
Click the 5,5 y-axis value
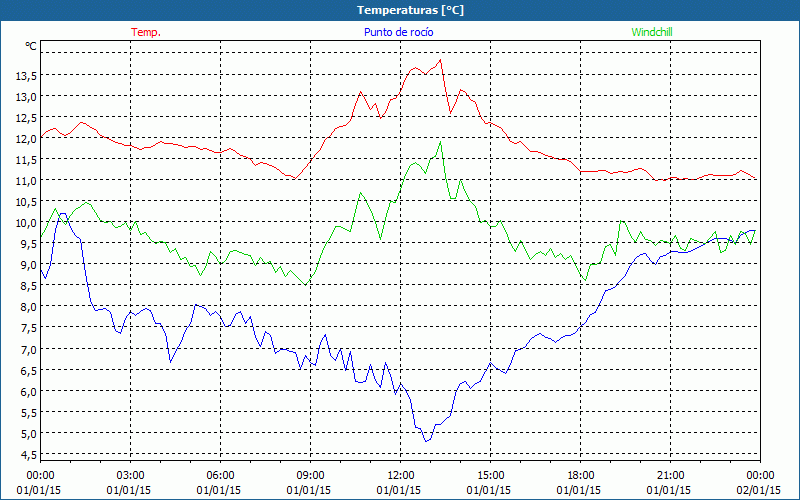(x=28, y=412)
